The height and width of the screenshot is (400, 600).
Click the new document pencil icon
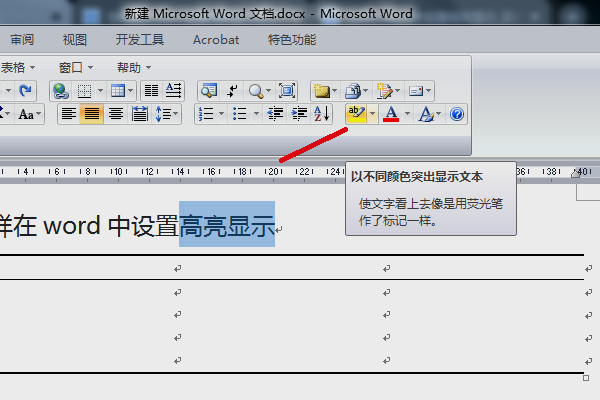click(384, 91)
